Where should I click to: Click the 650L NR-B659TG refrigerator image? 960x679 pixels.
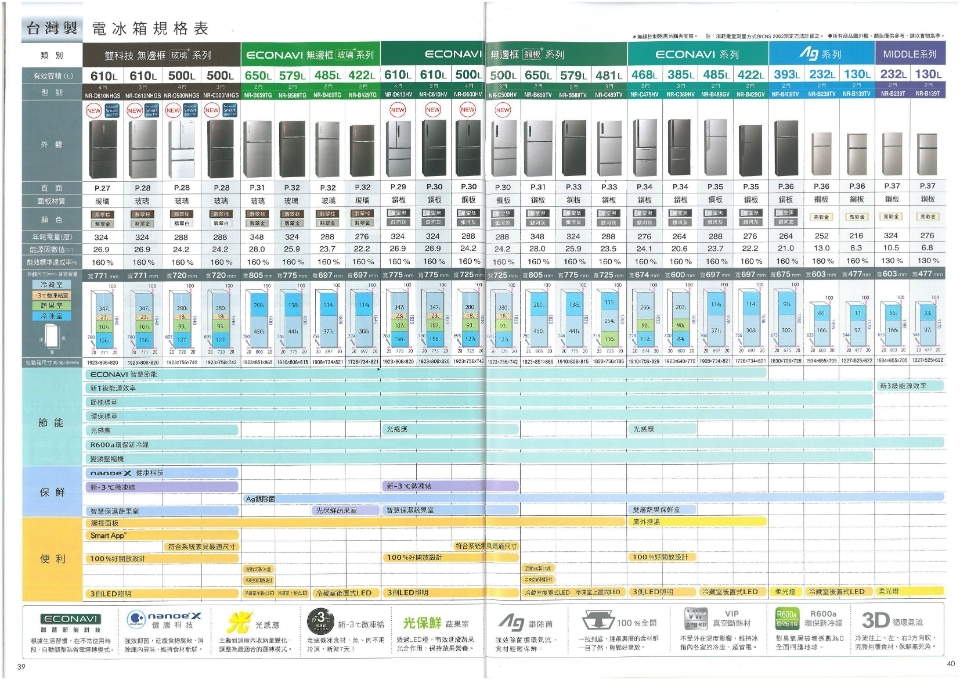pyautogui.click(x=257, y=147)
